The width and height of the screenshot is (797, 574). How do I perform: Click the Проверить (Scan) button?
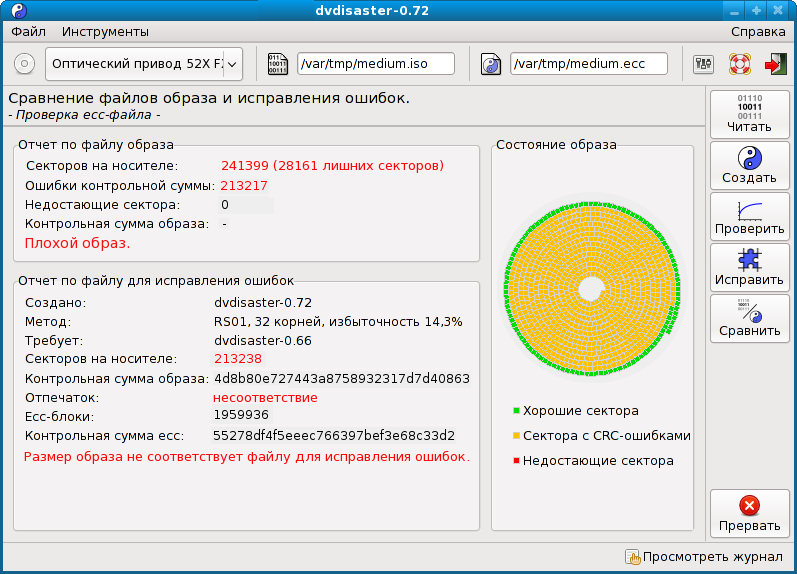[749, 217]
